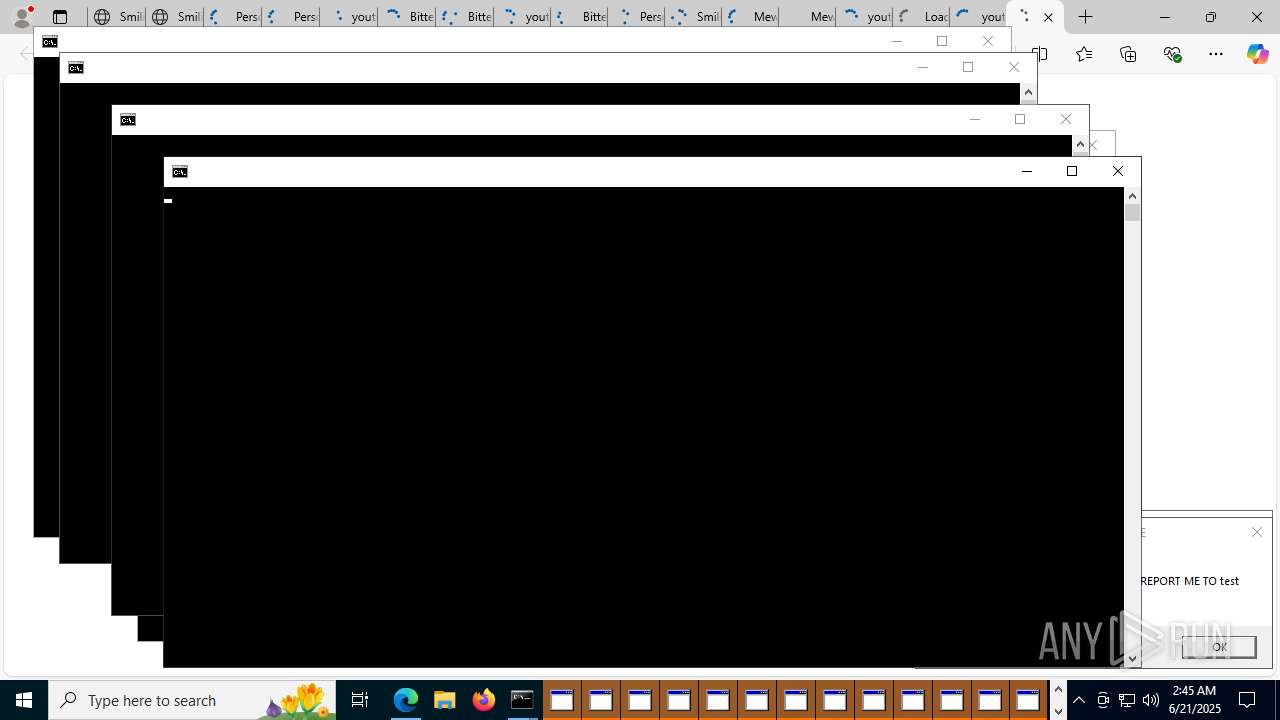
Task: Open Edge Favorites star icon
Action: pos(1083,54)
